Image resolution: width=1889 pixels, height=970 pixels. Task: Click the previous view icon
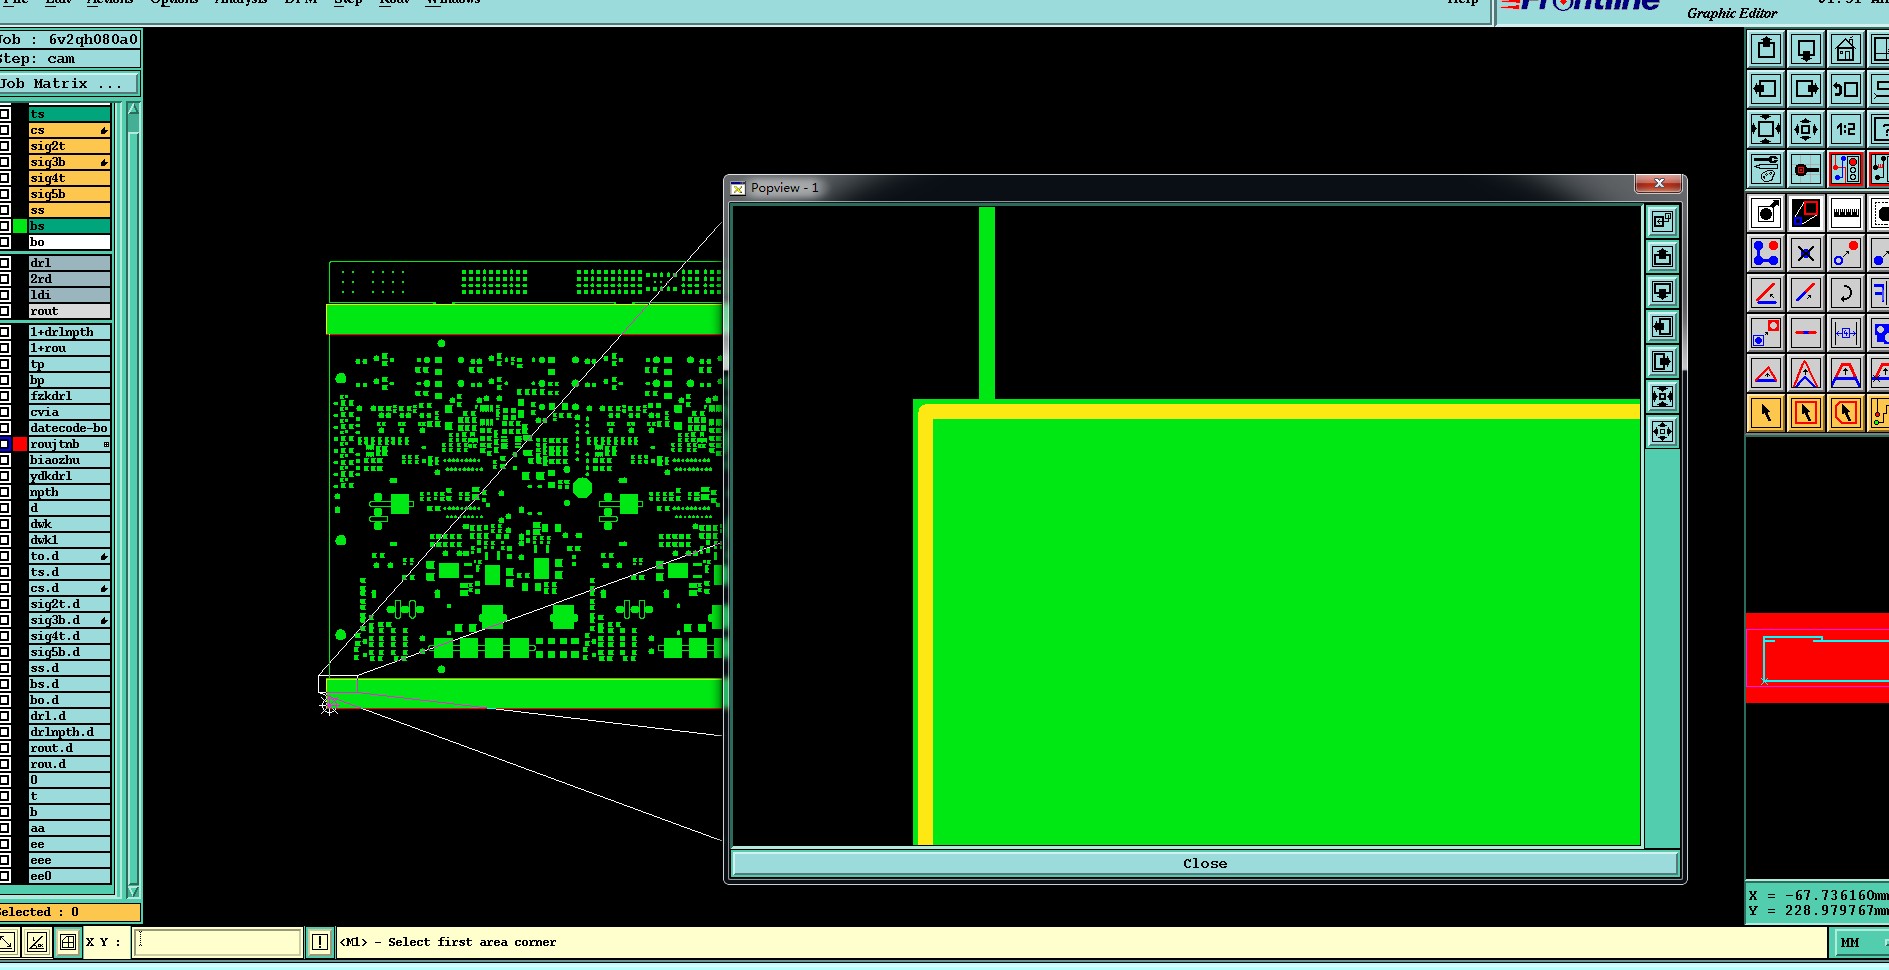click(1846, 89)
